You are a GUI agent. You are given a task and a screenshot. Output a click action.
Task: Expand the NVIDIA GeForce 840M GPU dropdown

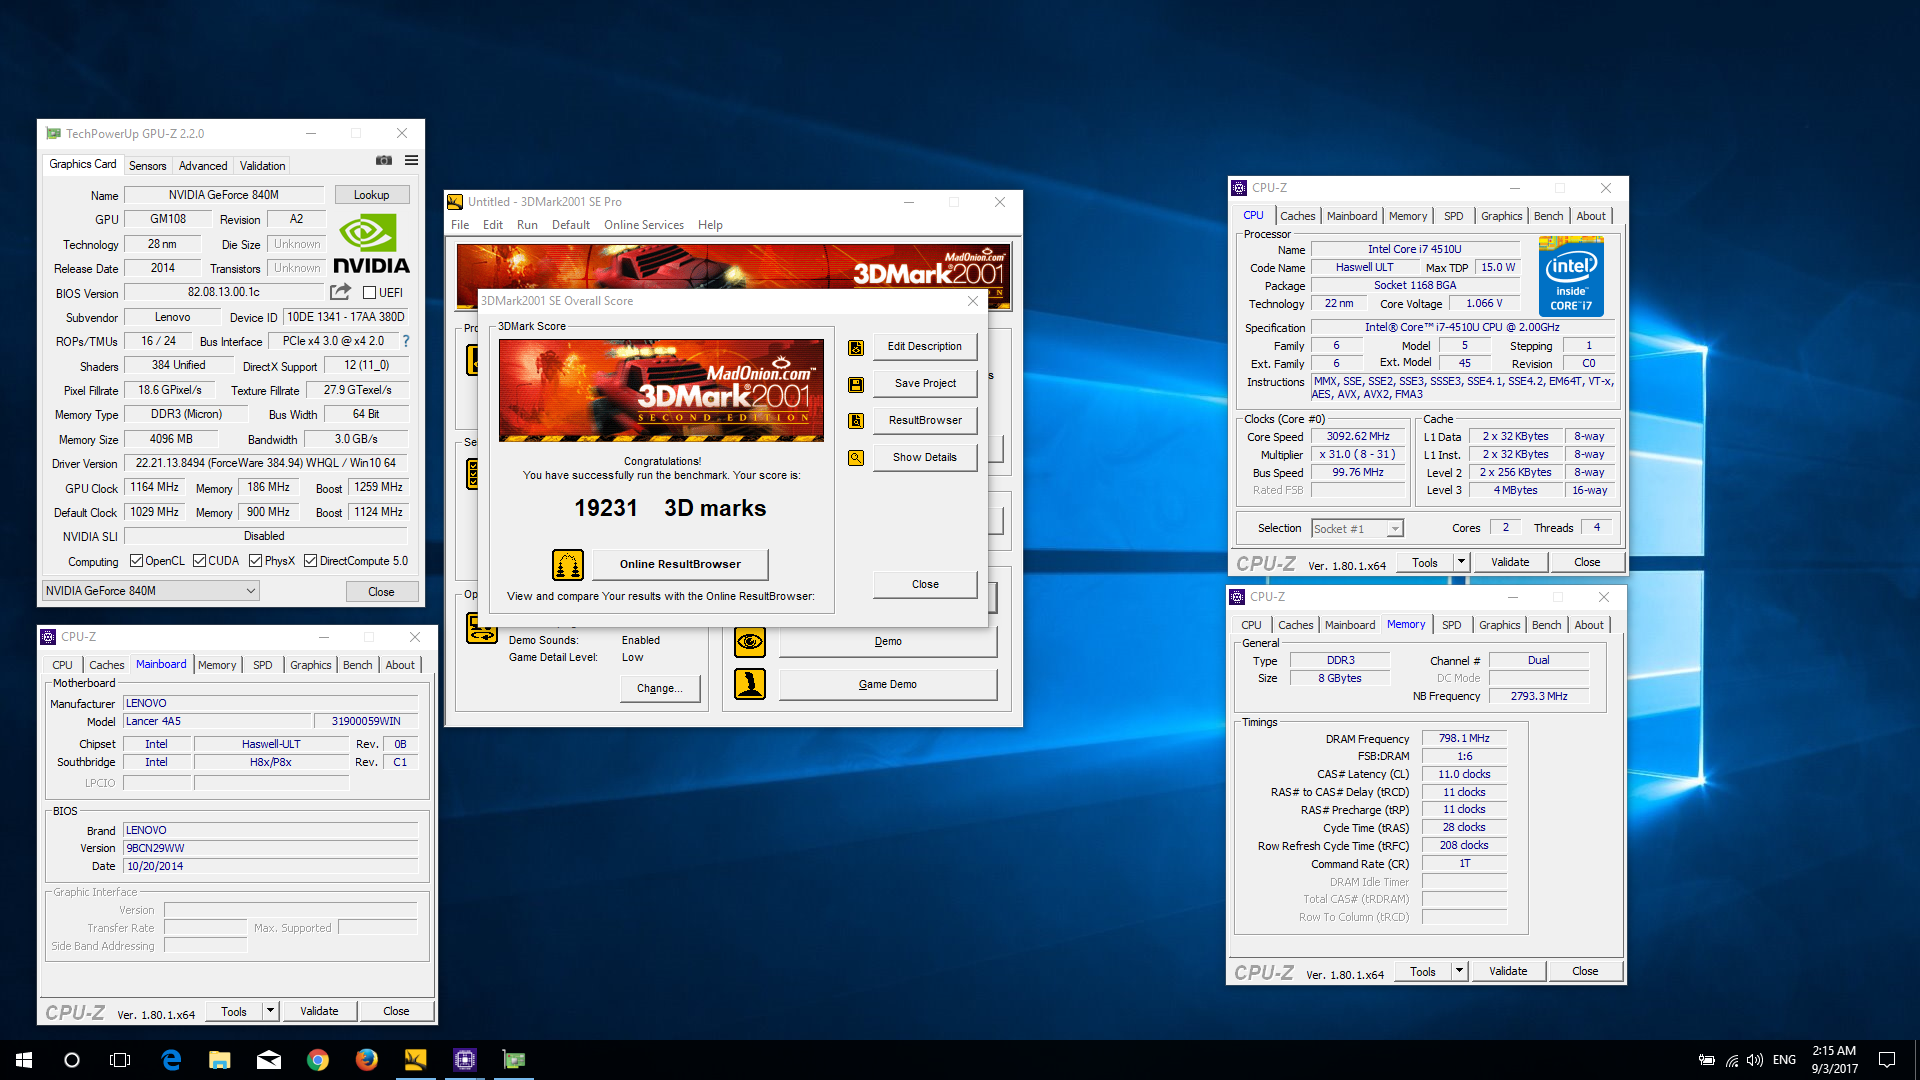click(x=150, y=591)
